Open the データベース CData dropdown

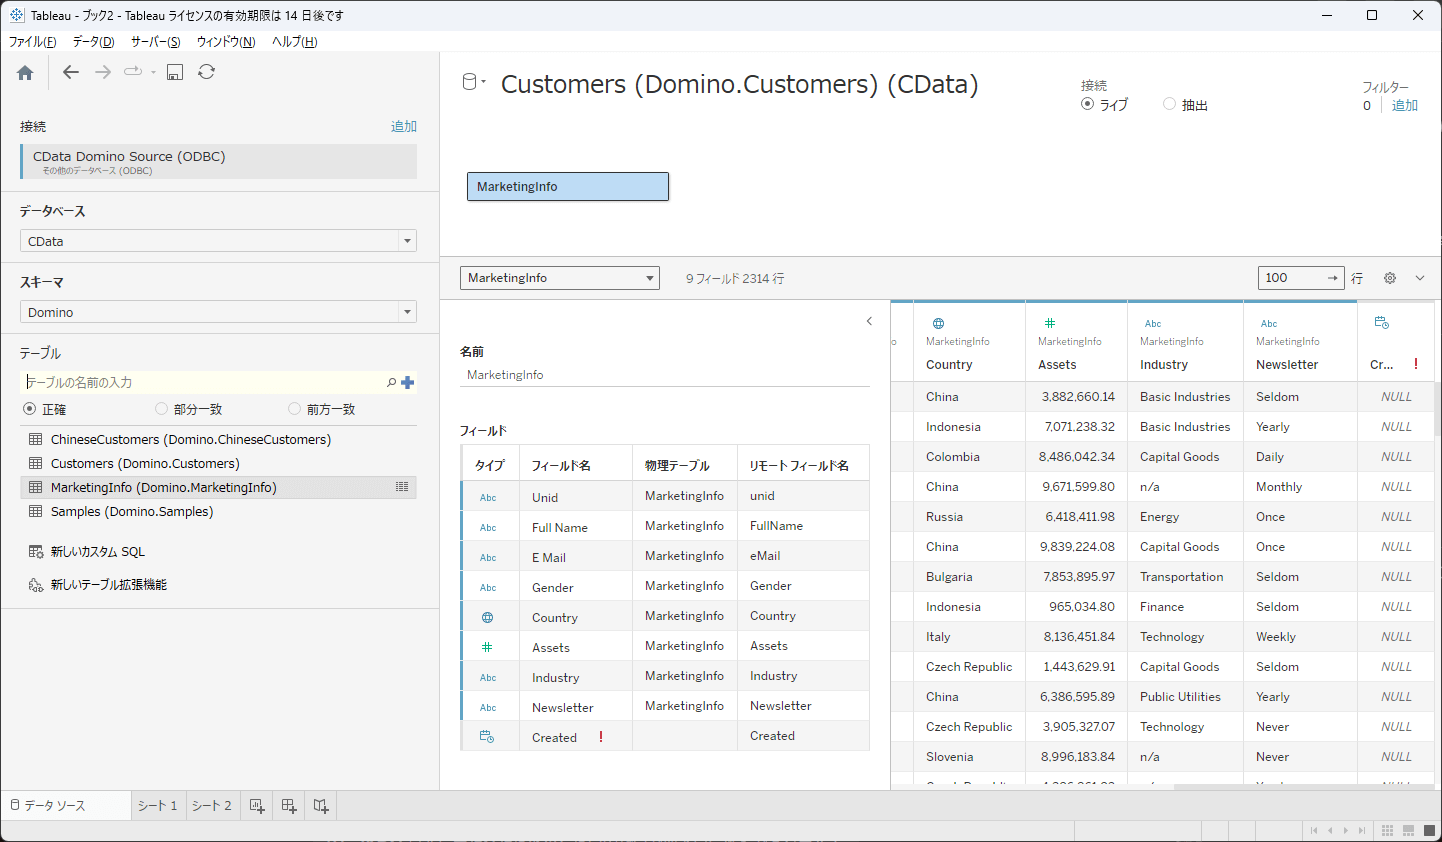click(x=218, y=241)
